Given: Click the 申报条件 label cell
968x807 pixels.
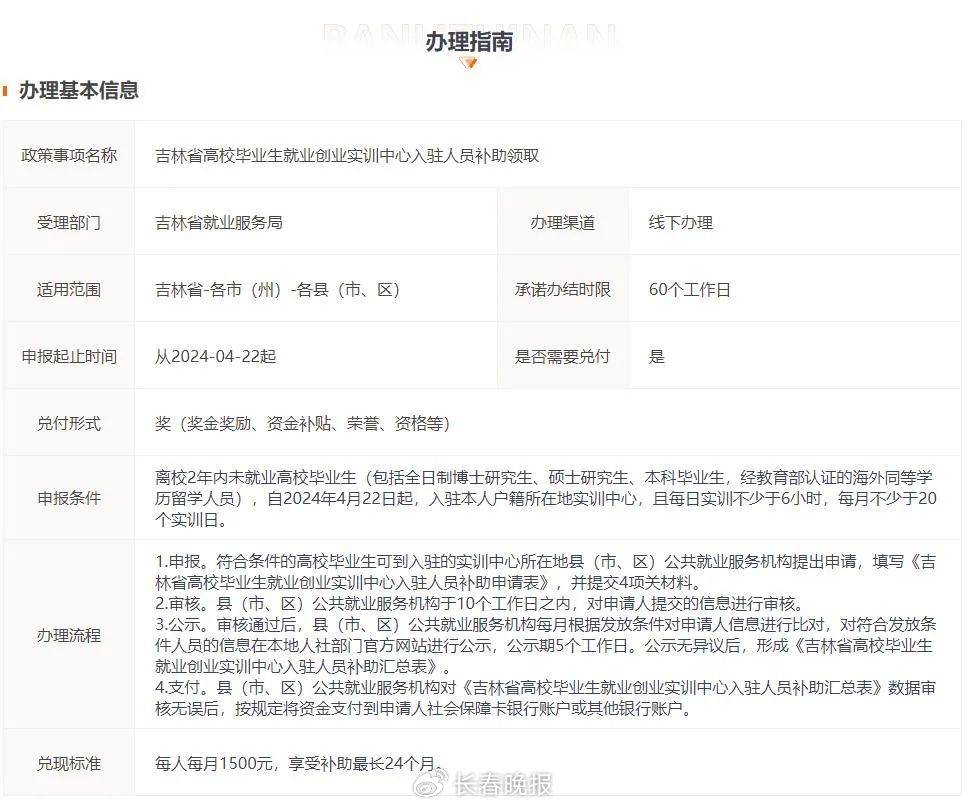Looking at the screenshot, I should [x=69, y=498].
